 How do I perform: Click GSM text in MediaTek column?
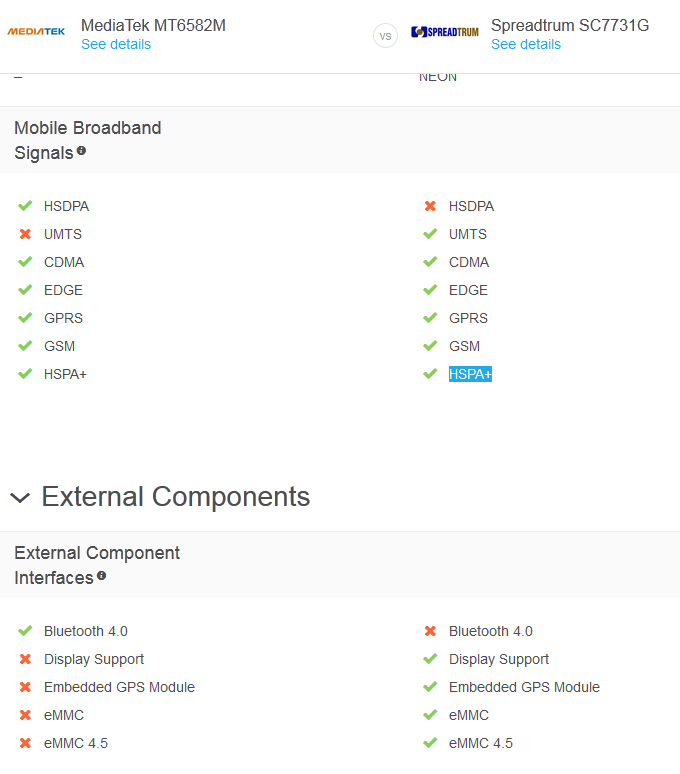(60, 347)
